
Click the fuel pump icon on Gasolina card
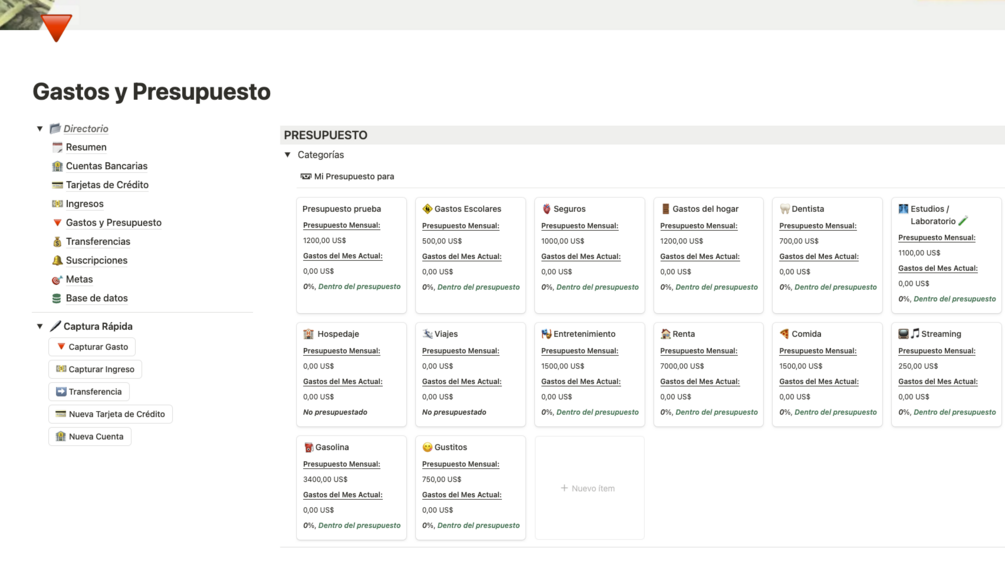tap(308, 447)
